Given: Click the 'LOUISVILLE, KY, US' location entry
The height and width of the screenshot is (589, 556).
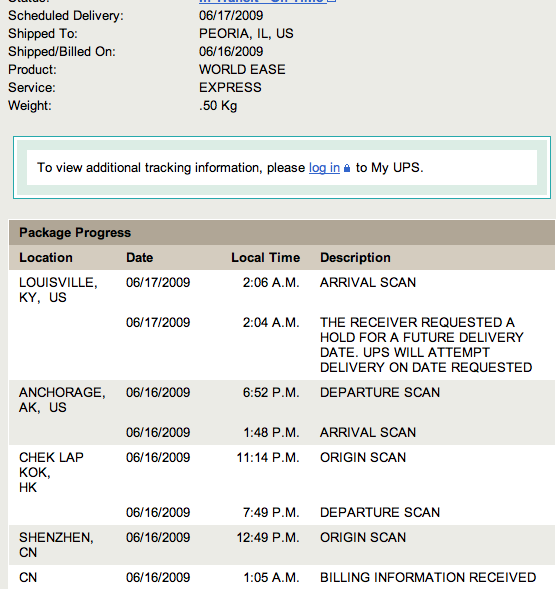Looking at the screenshot, I should 58,290.
